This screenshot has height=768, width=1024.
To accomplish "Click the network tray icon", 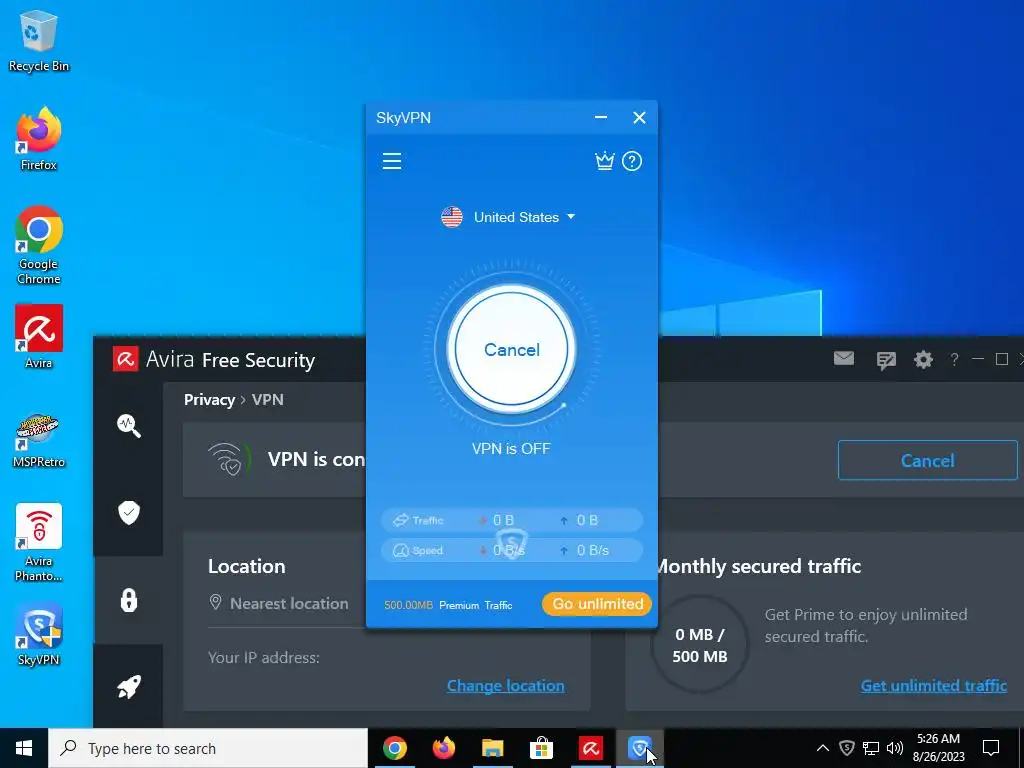I will click(871, 748).
